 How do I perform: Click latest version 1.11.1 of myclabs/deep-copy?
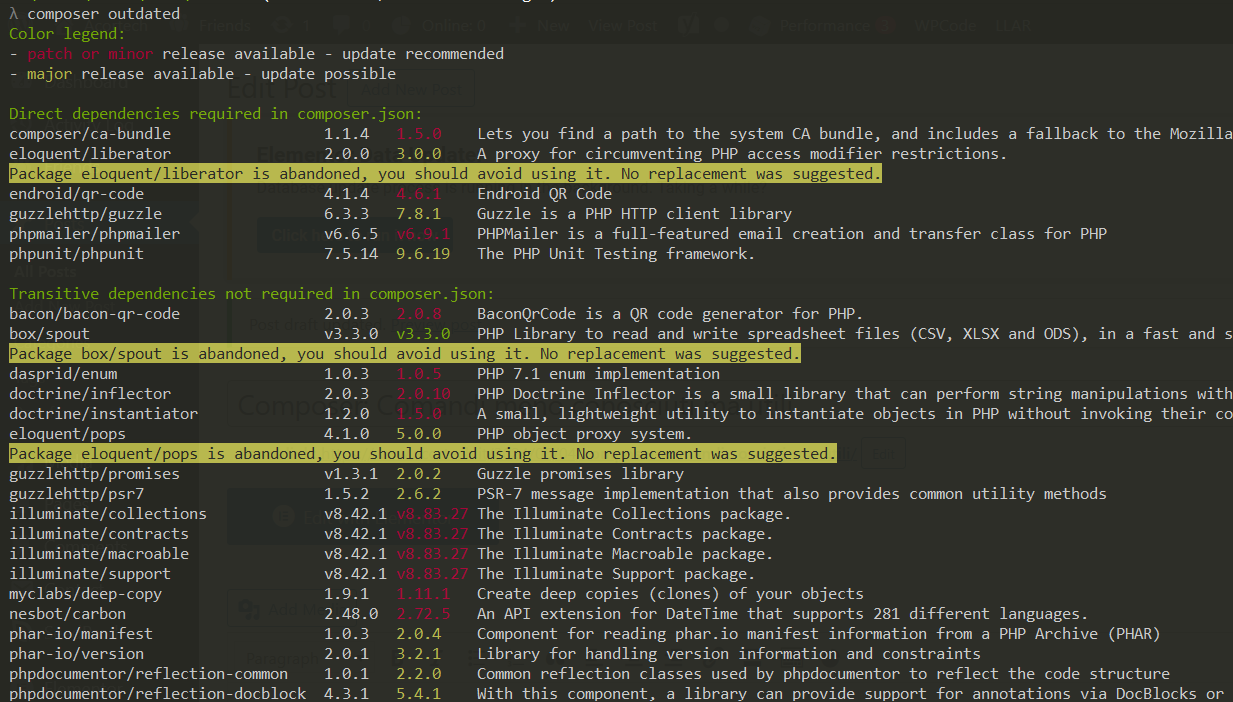[x=423, y=594]
